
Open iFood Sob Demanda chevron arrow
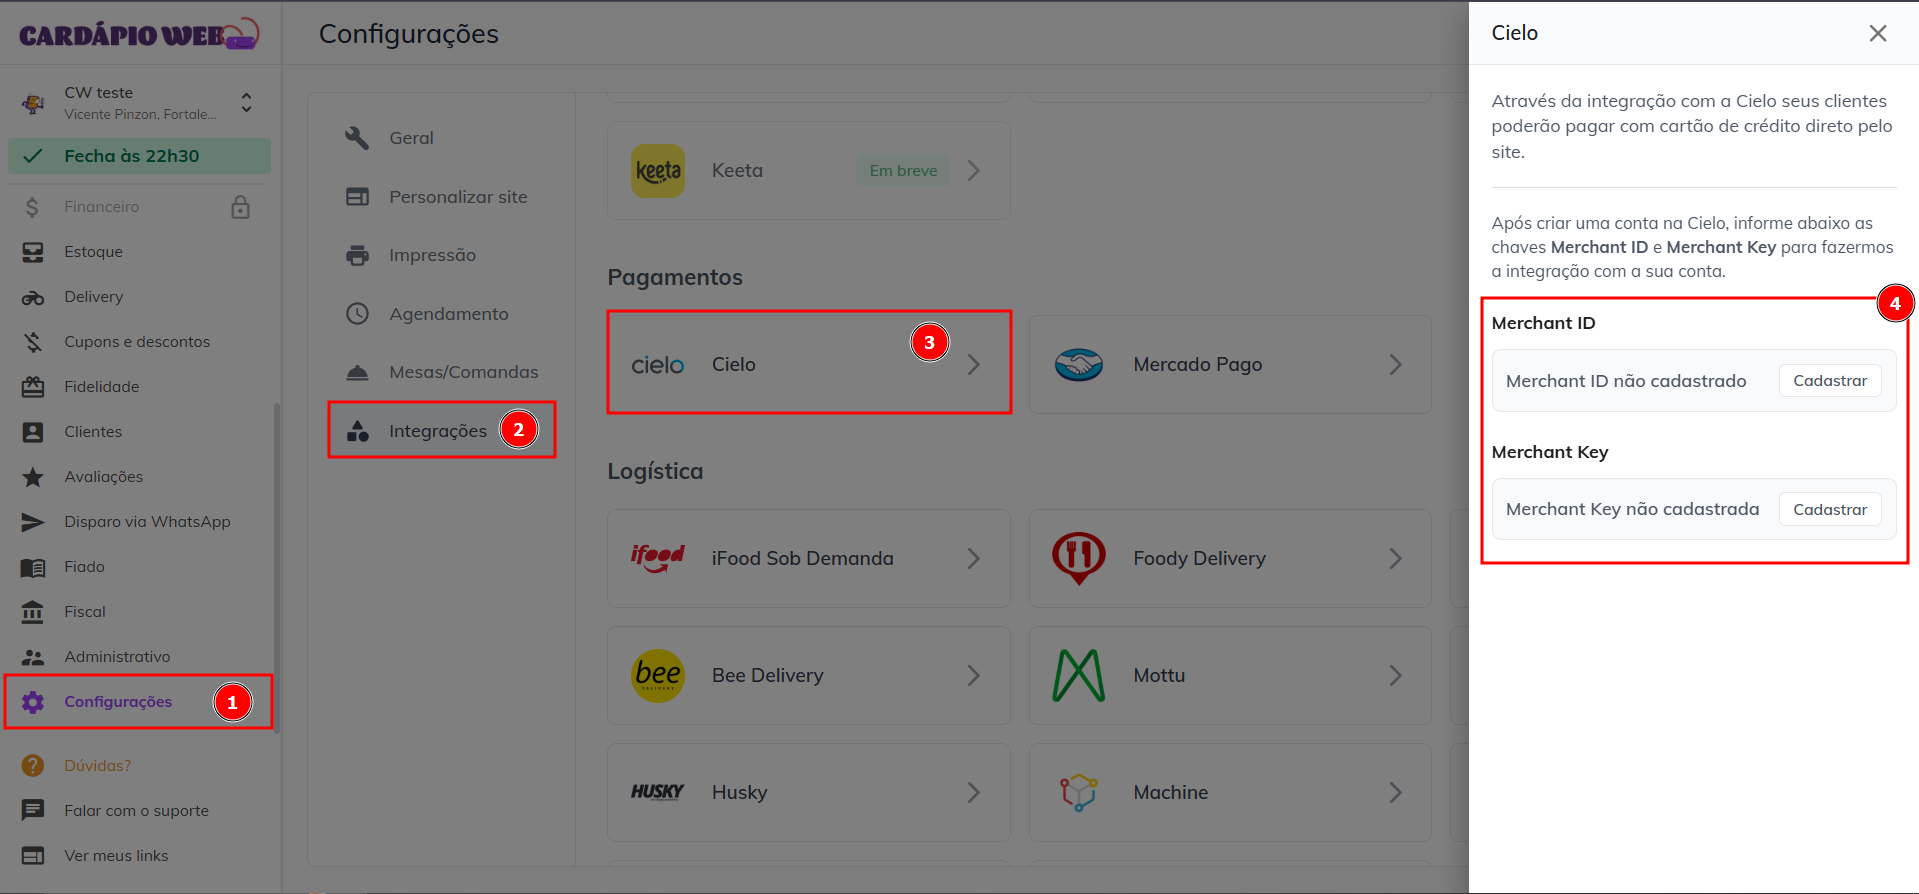(x=973, y=559)
